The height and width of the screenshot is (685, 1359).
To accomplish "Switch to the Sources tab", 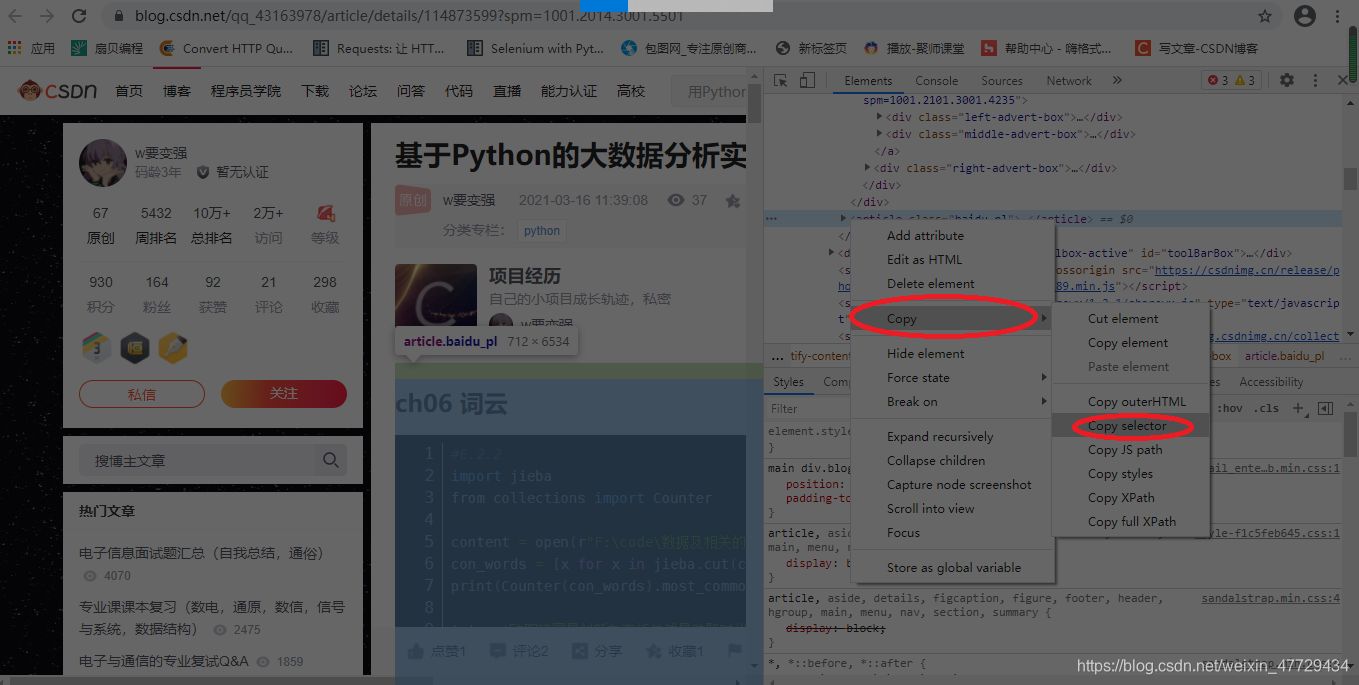I will click(x=1001, y=81).
